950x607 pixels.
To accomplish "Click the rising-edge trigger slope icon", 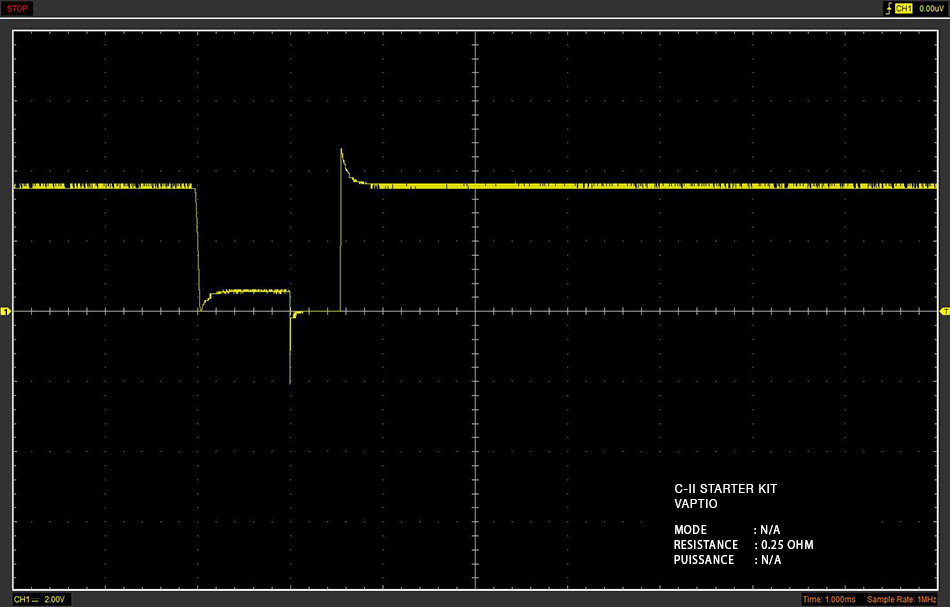I will pos(889,8).
